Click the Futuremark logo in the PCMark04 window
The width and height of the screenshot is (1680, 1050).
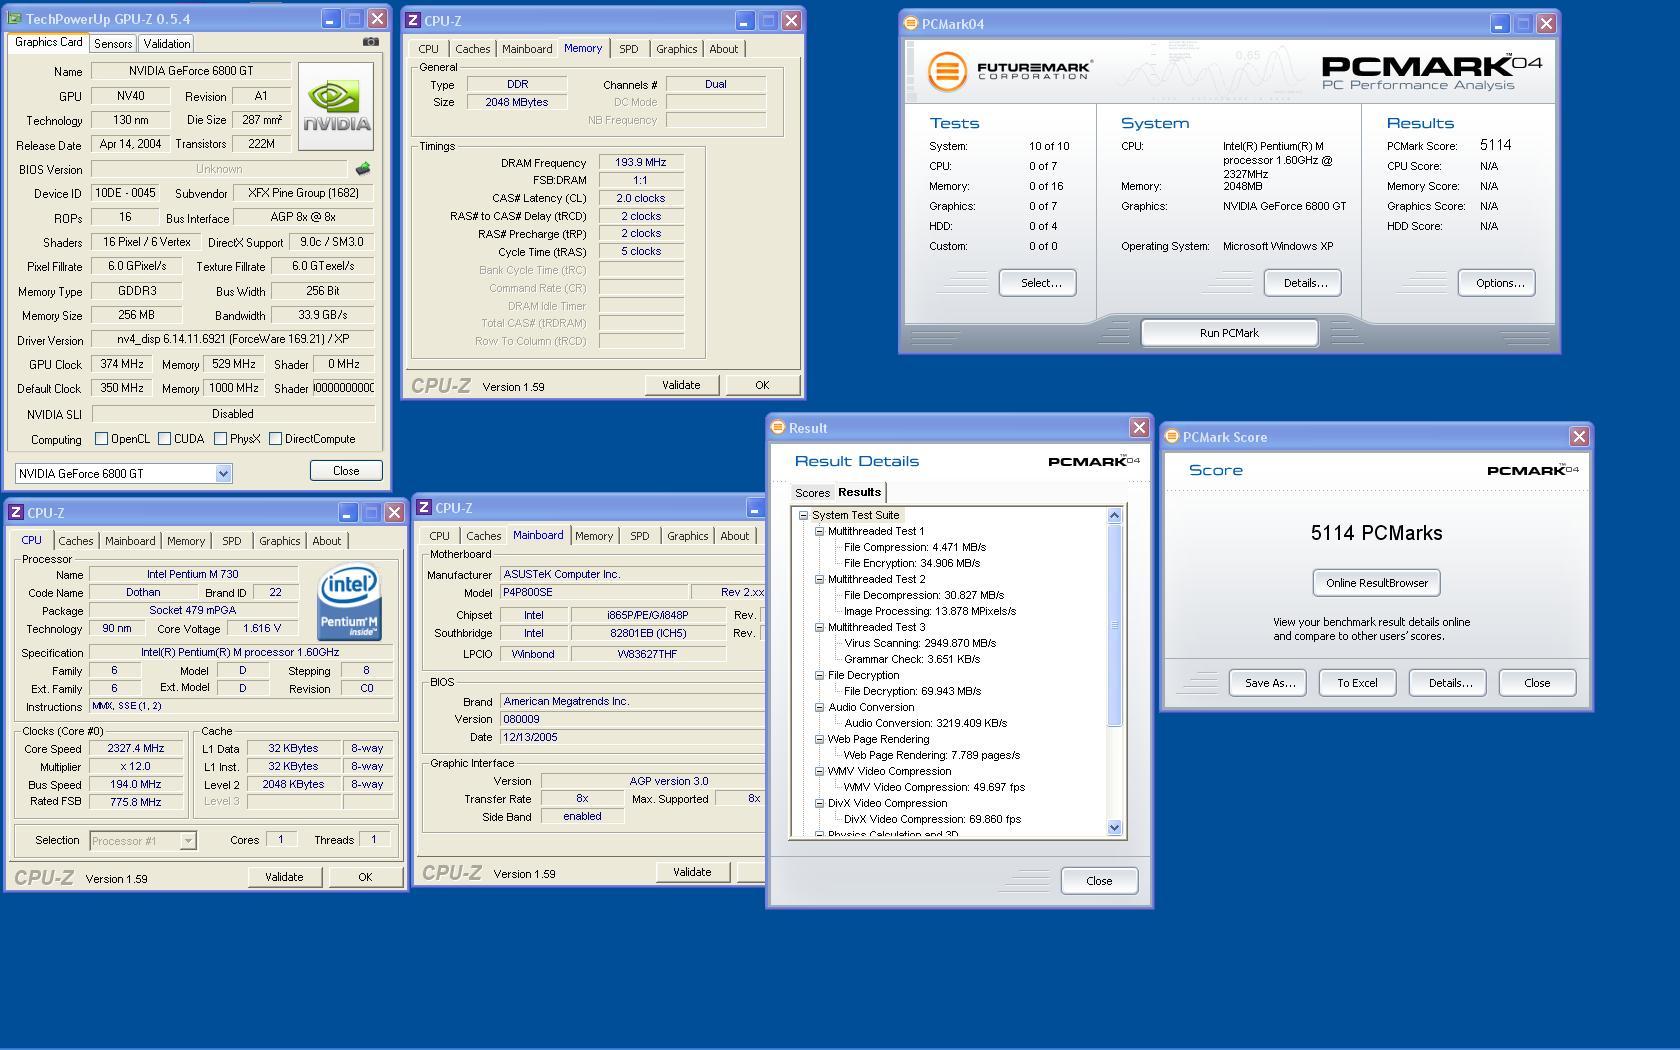[x=1009, y=72]
